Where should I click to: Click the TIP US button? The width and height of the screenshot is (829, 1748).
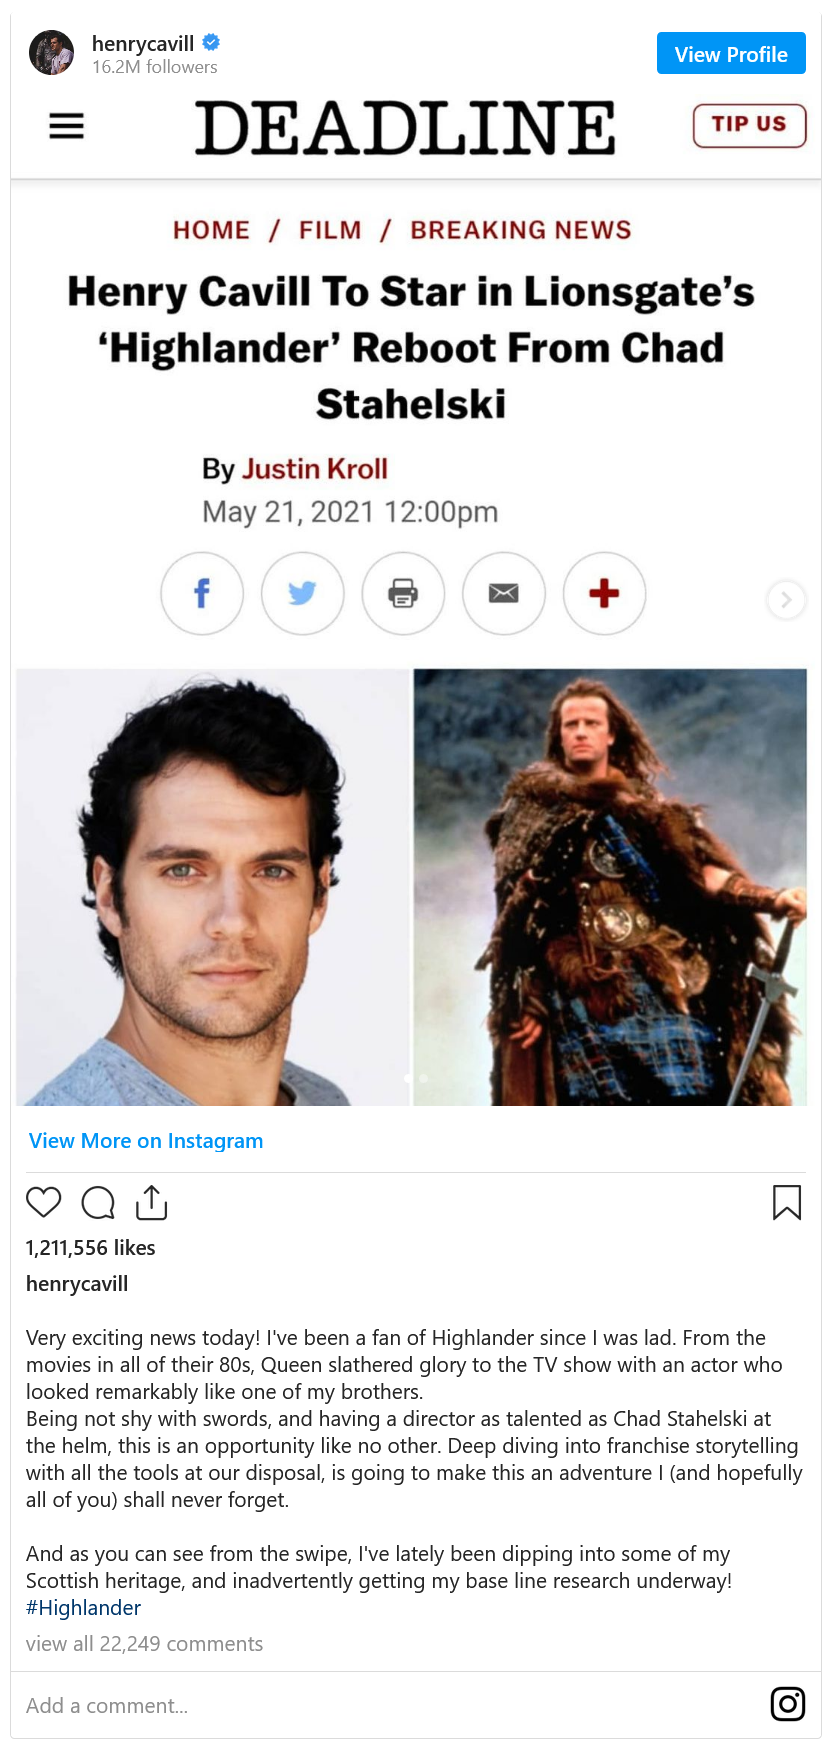(x=749, y=125)
